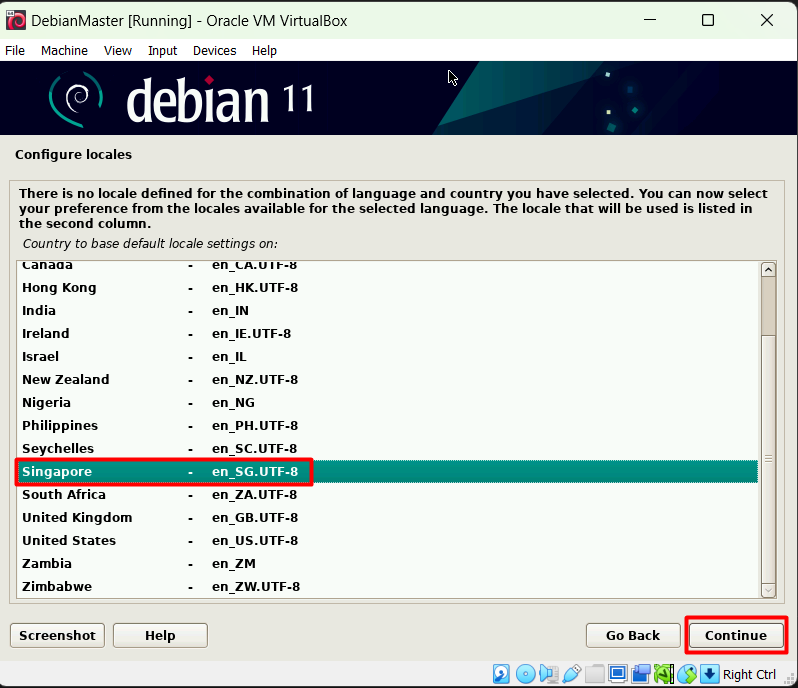798x688 pixels.
Task: Open the File menu
Action: click(x=15, y=51)
